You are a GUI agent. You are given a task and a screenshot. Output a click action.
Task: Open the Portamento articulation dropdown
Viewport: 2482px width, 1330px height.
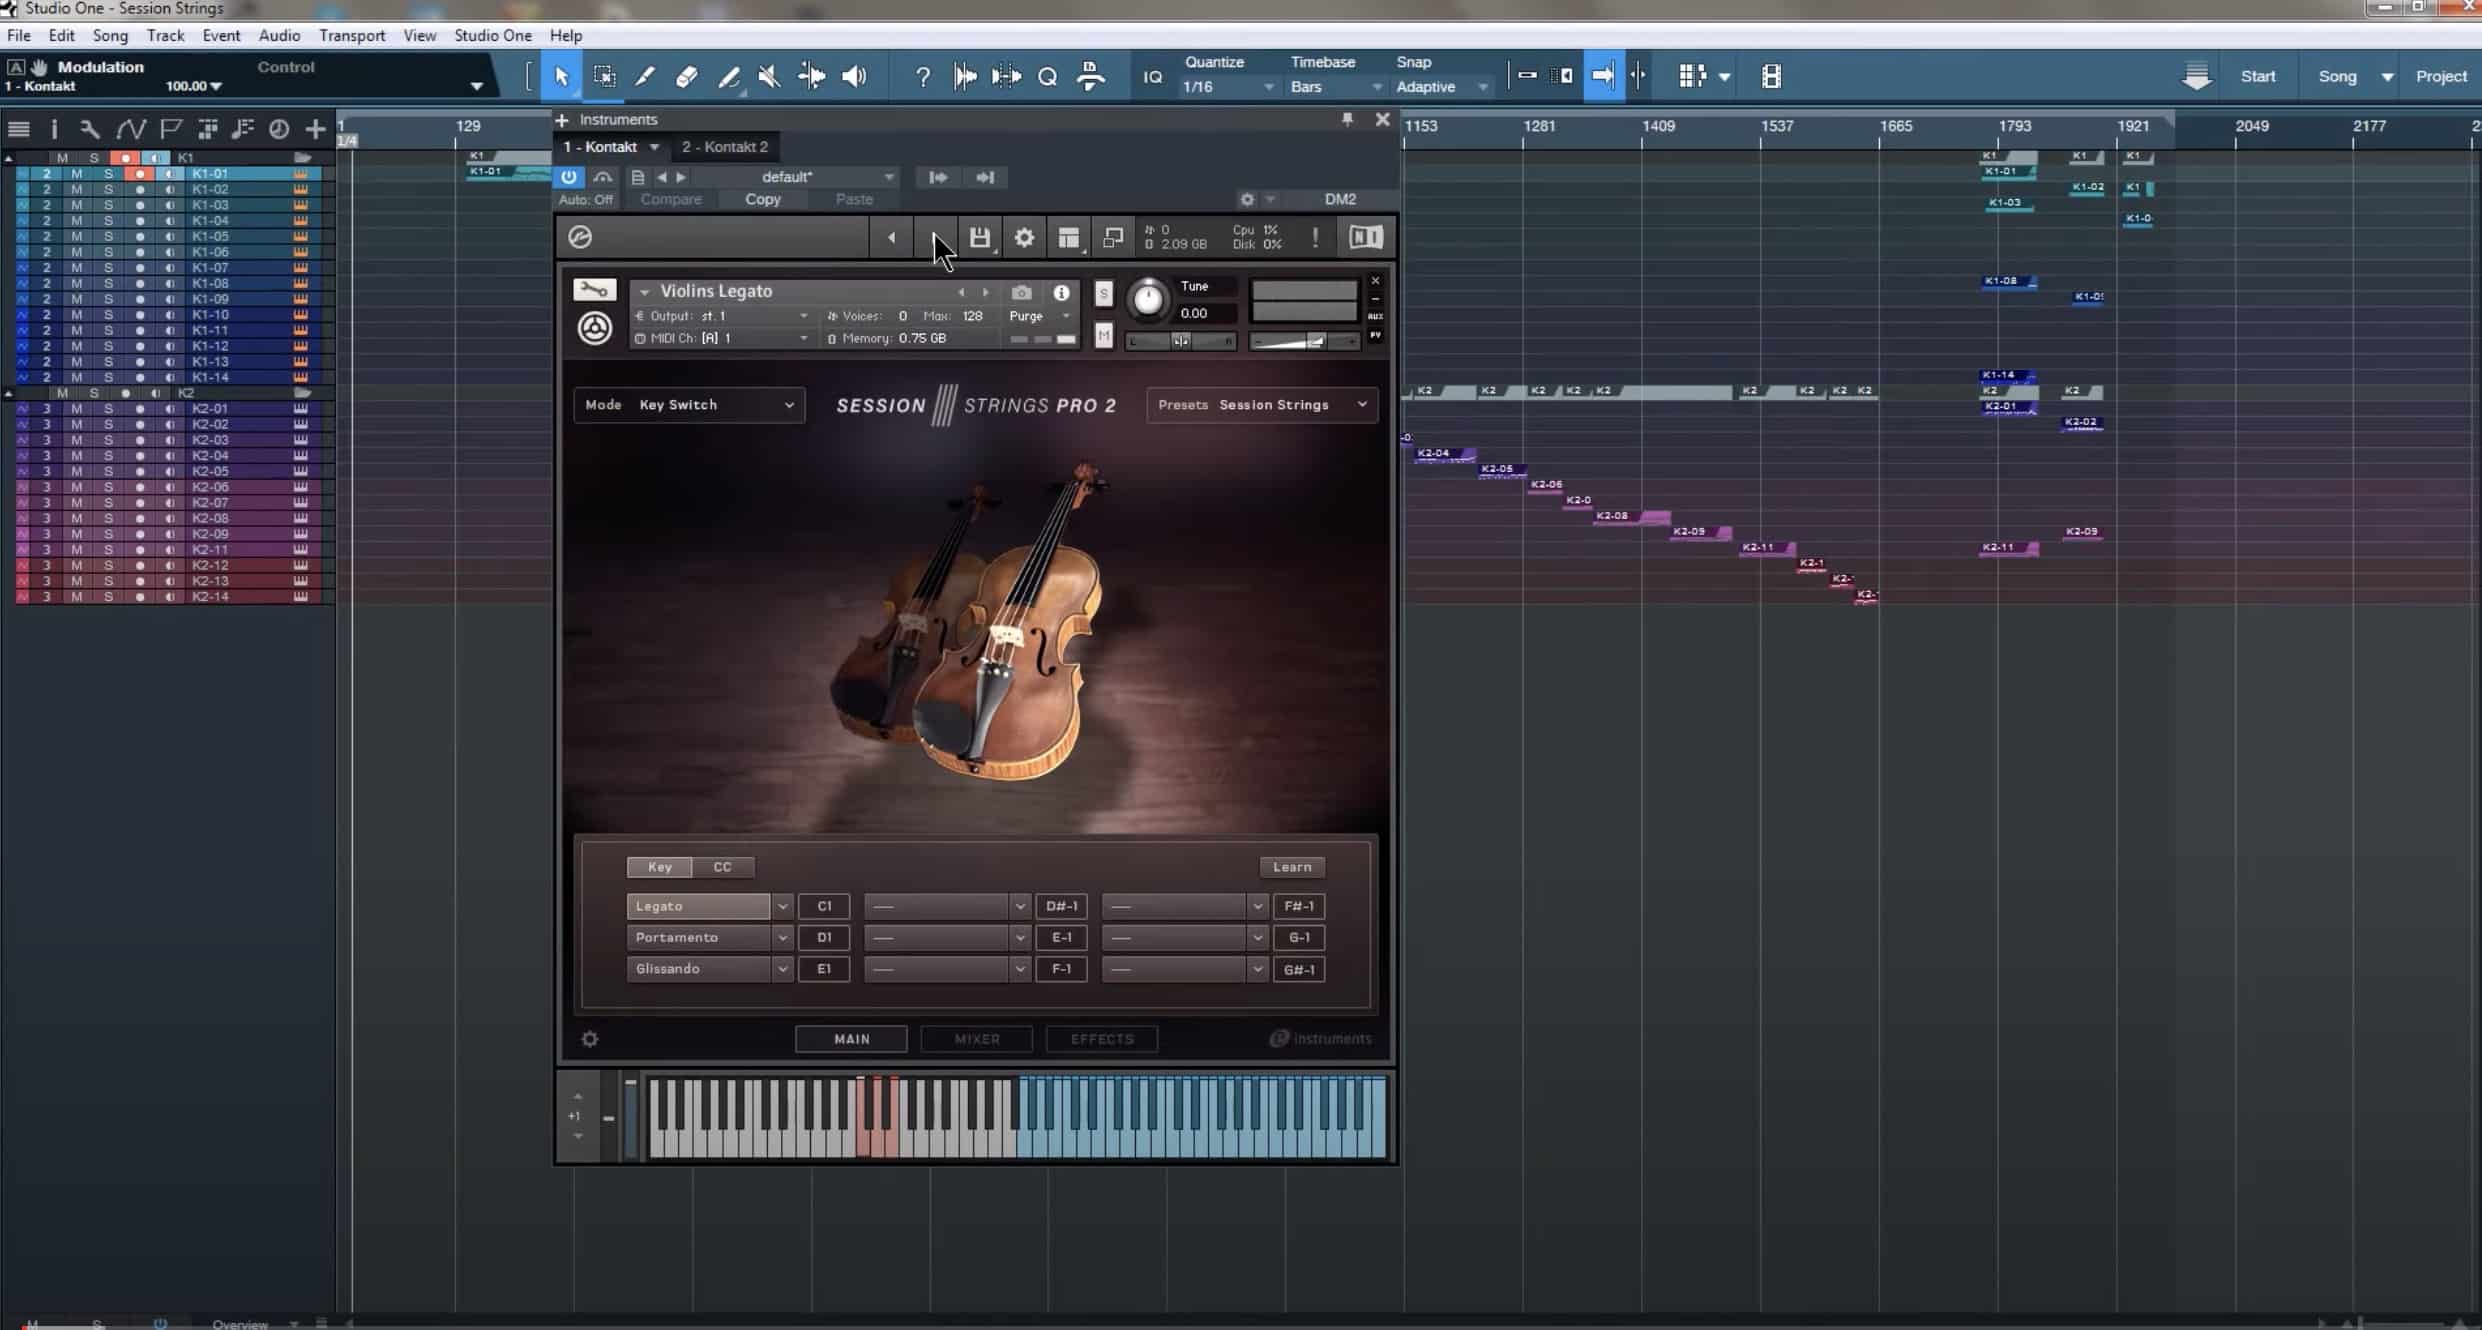click(782, 937)
